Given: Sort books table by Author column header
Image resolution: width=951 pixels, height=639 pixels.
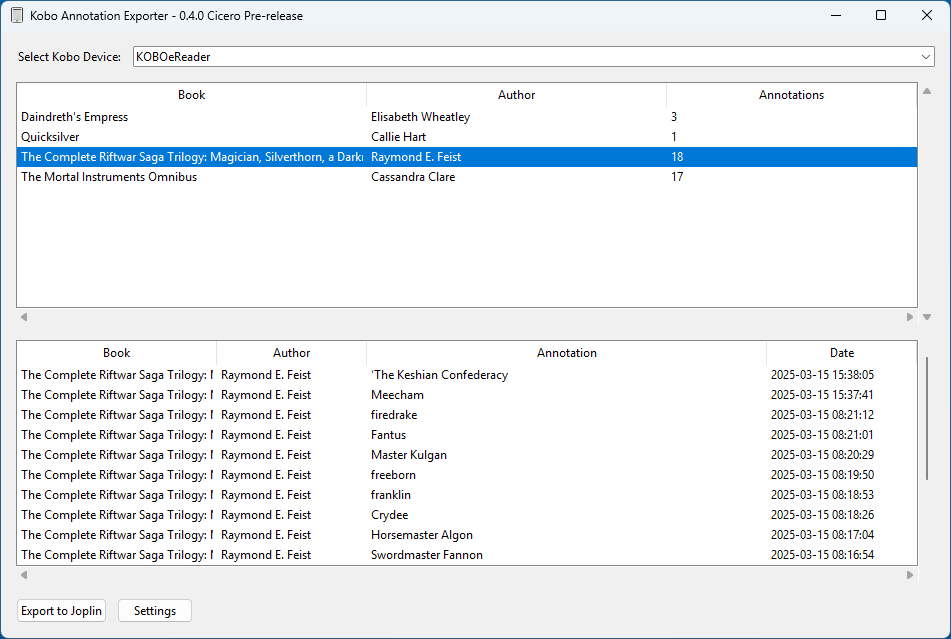Looking at the screenshot, I should coord(516,95).
